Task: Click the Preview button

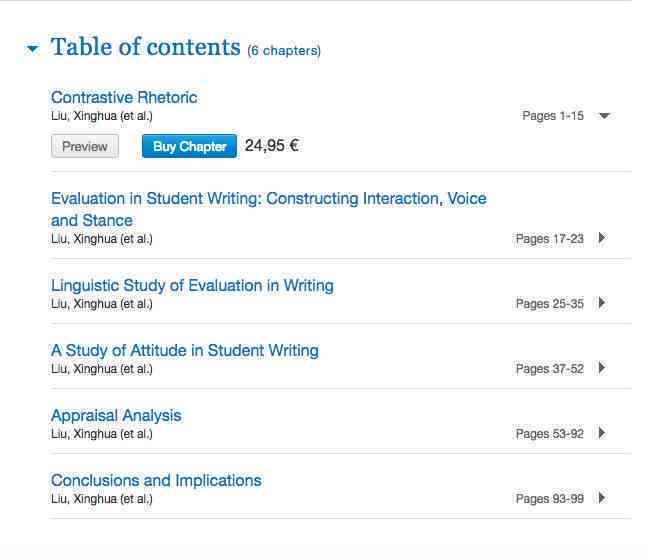Action: point(85,146)
